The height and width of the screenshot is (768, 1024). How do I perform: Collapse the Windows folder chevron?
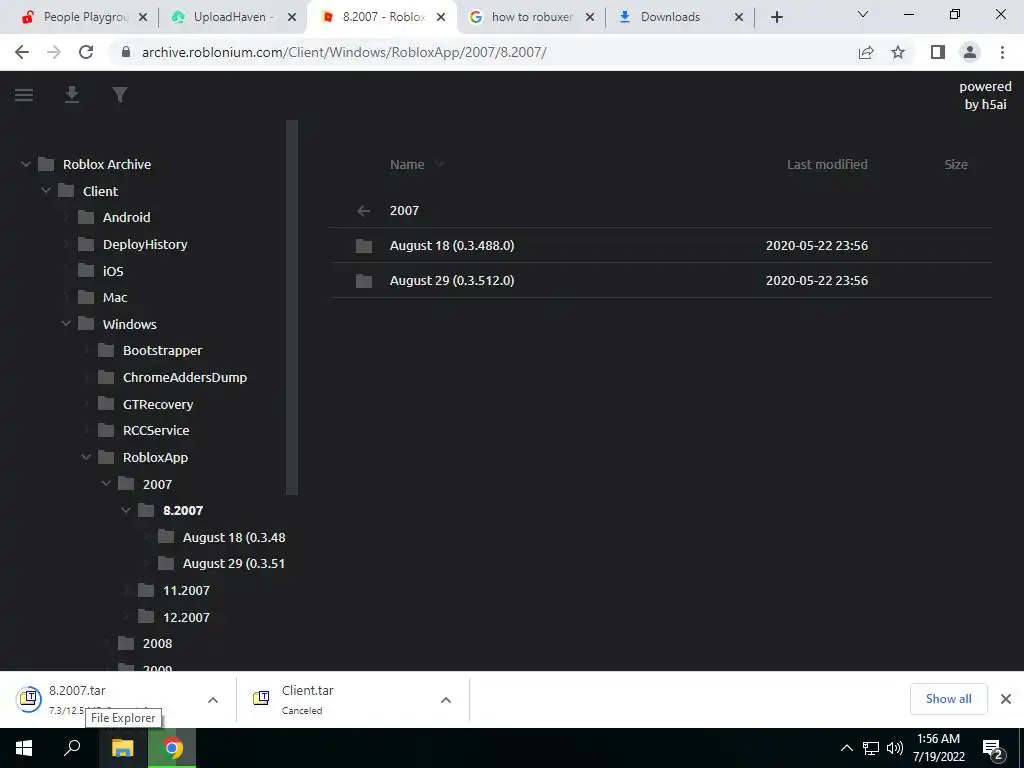(66, 323)
